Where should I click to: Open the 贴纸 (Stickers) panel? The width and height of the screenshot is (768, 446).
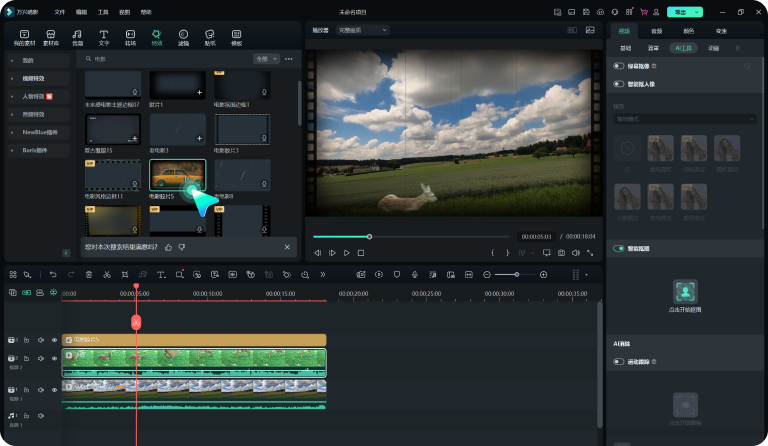click(x=210, y=38)
